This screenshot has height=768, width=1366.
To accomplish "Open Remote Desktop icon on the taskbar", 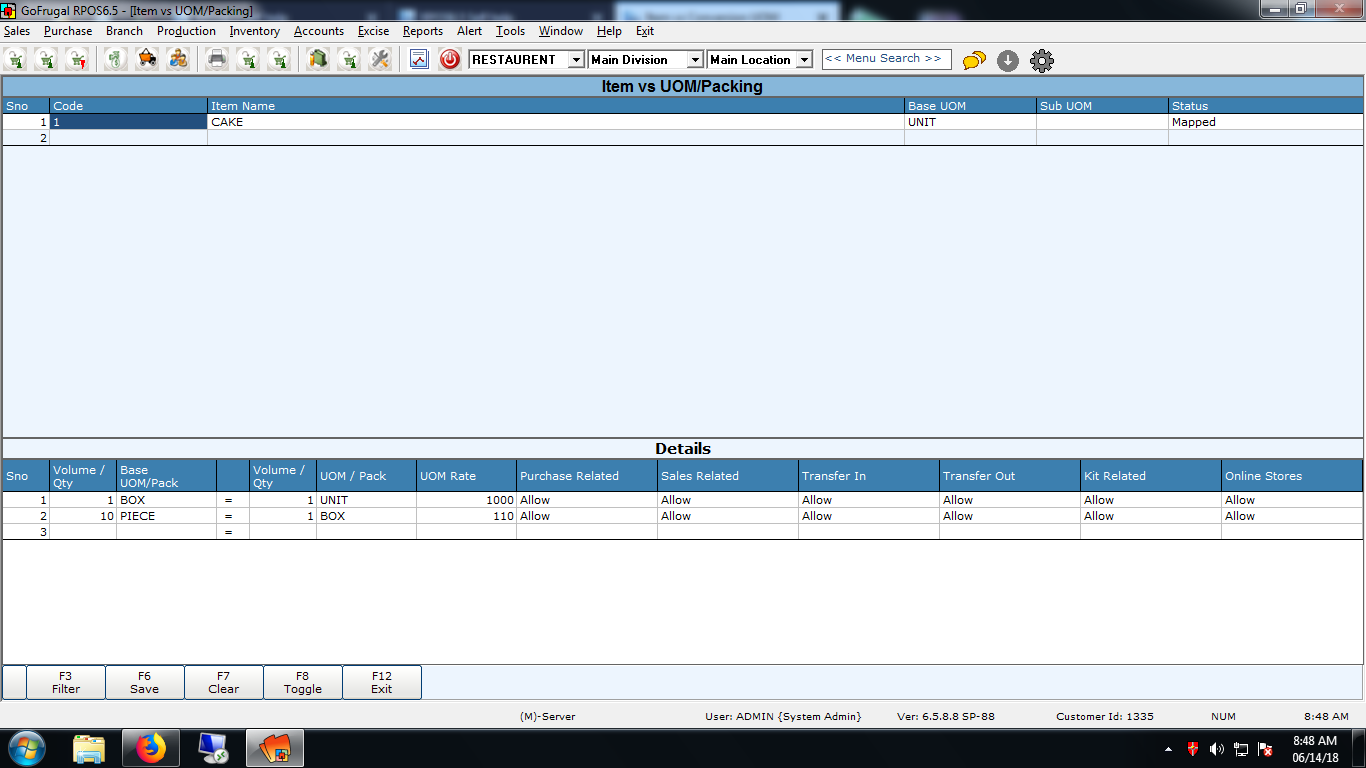I will [x=213, y=748].
